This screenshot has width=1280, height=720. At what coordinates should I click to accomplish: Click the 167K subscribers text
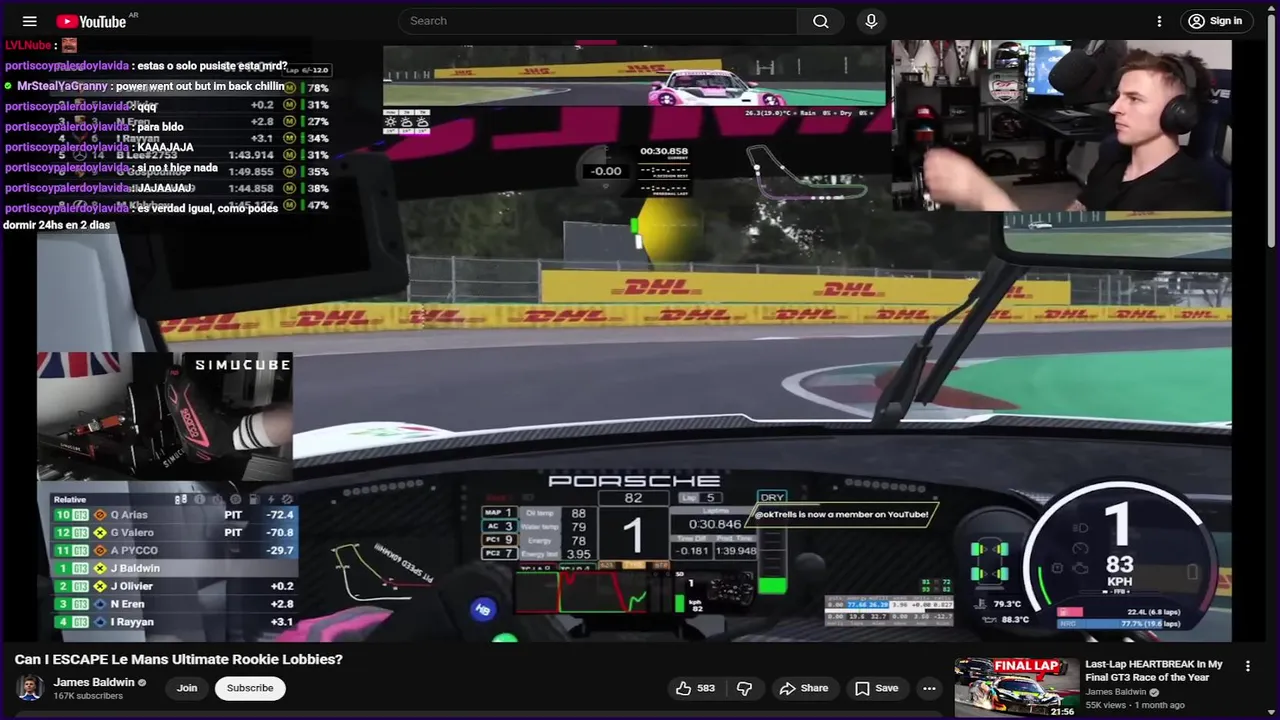coord(88,696)
